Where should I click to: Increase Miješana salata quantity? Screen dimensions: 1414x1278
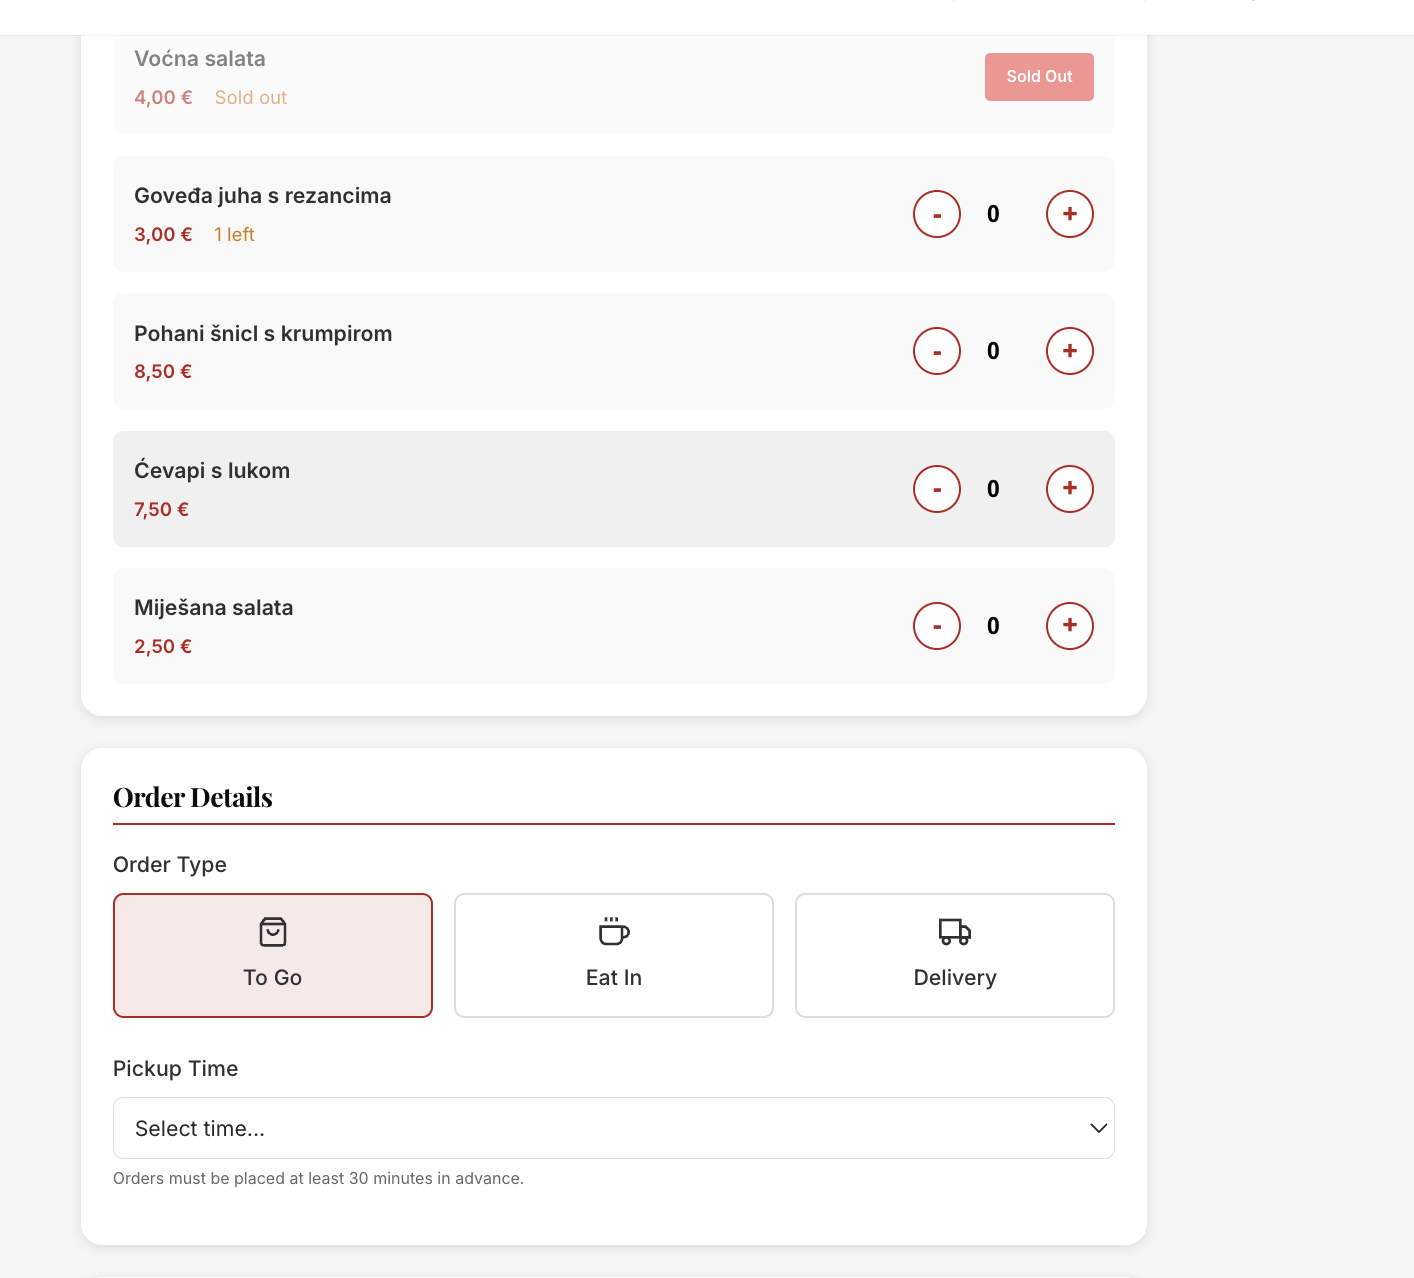pyautogui.click(x=1069, y=626)
